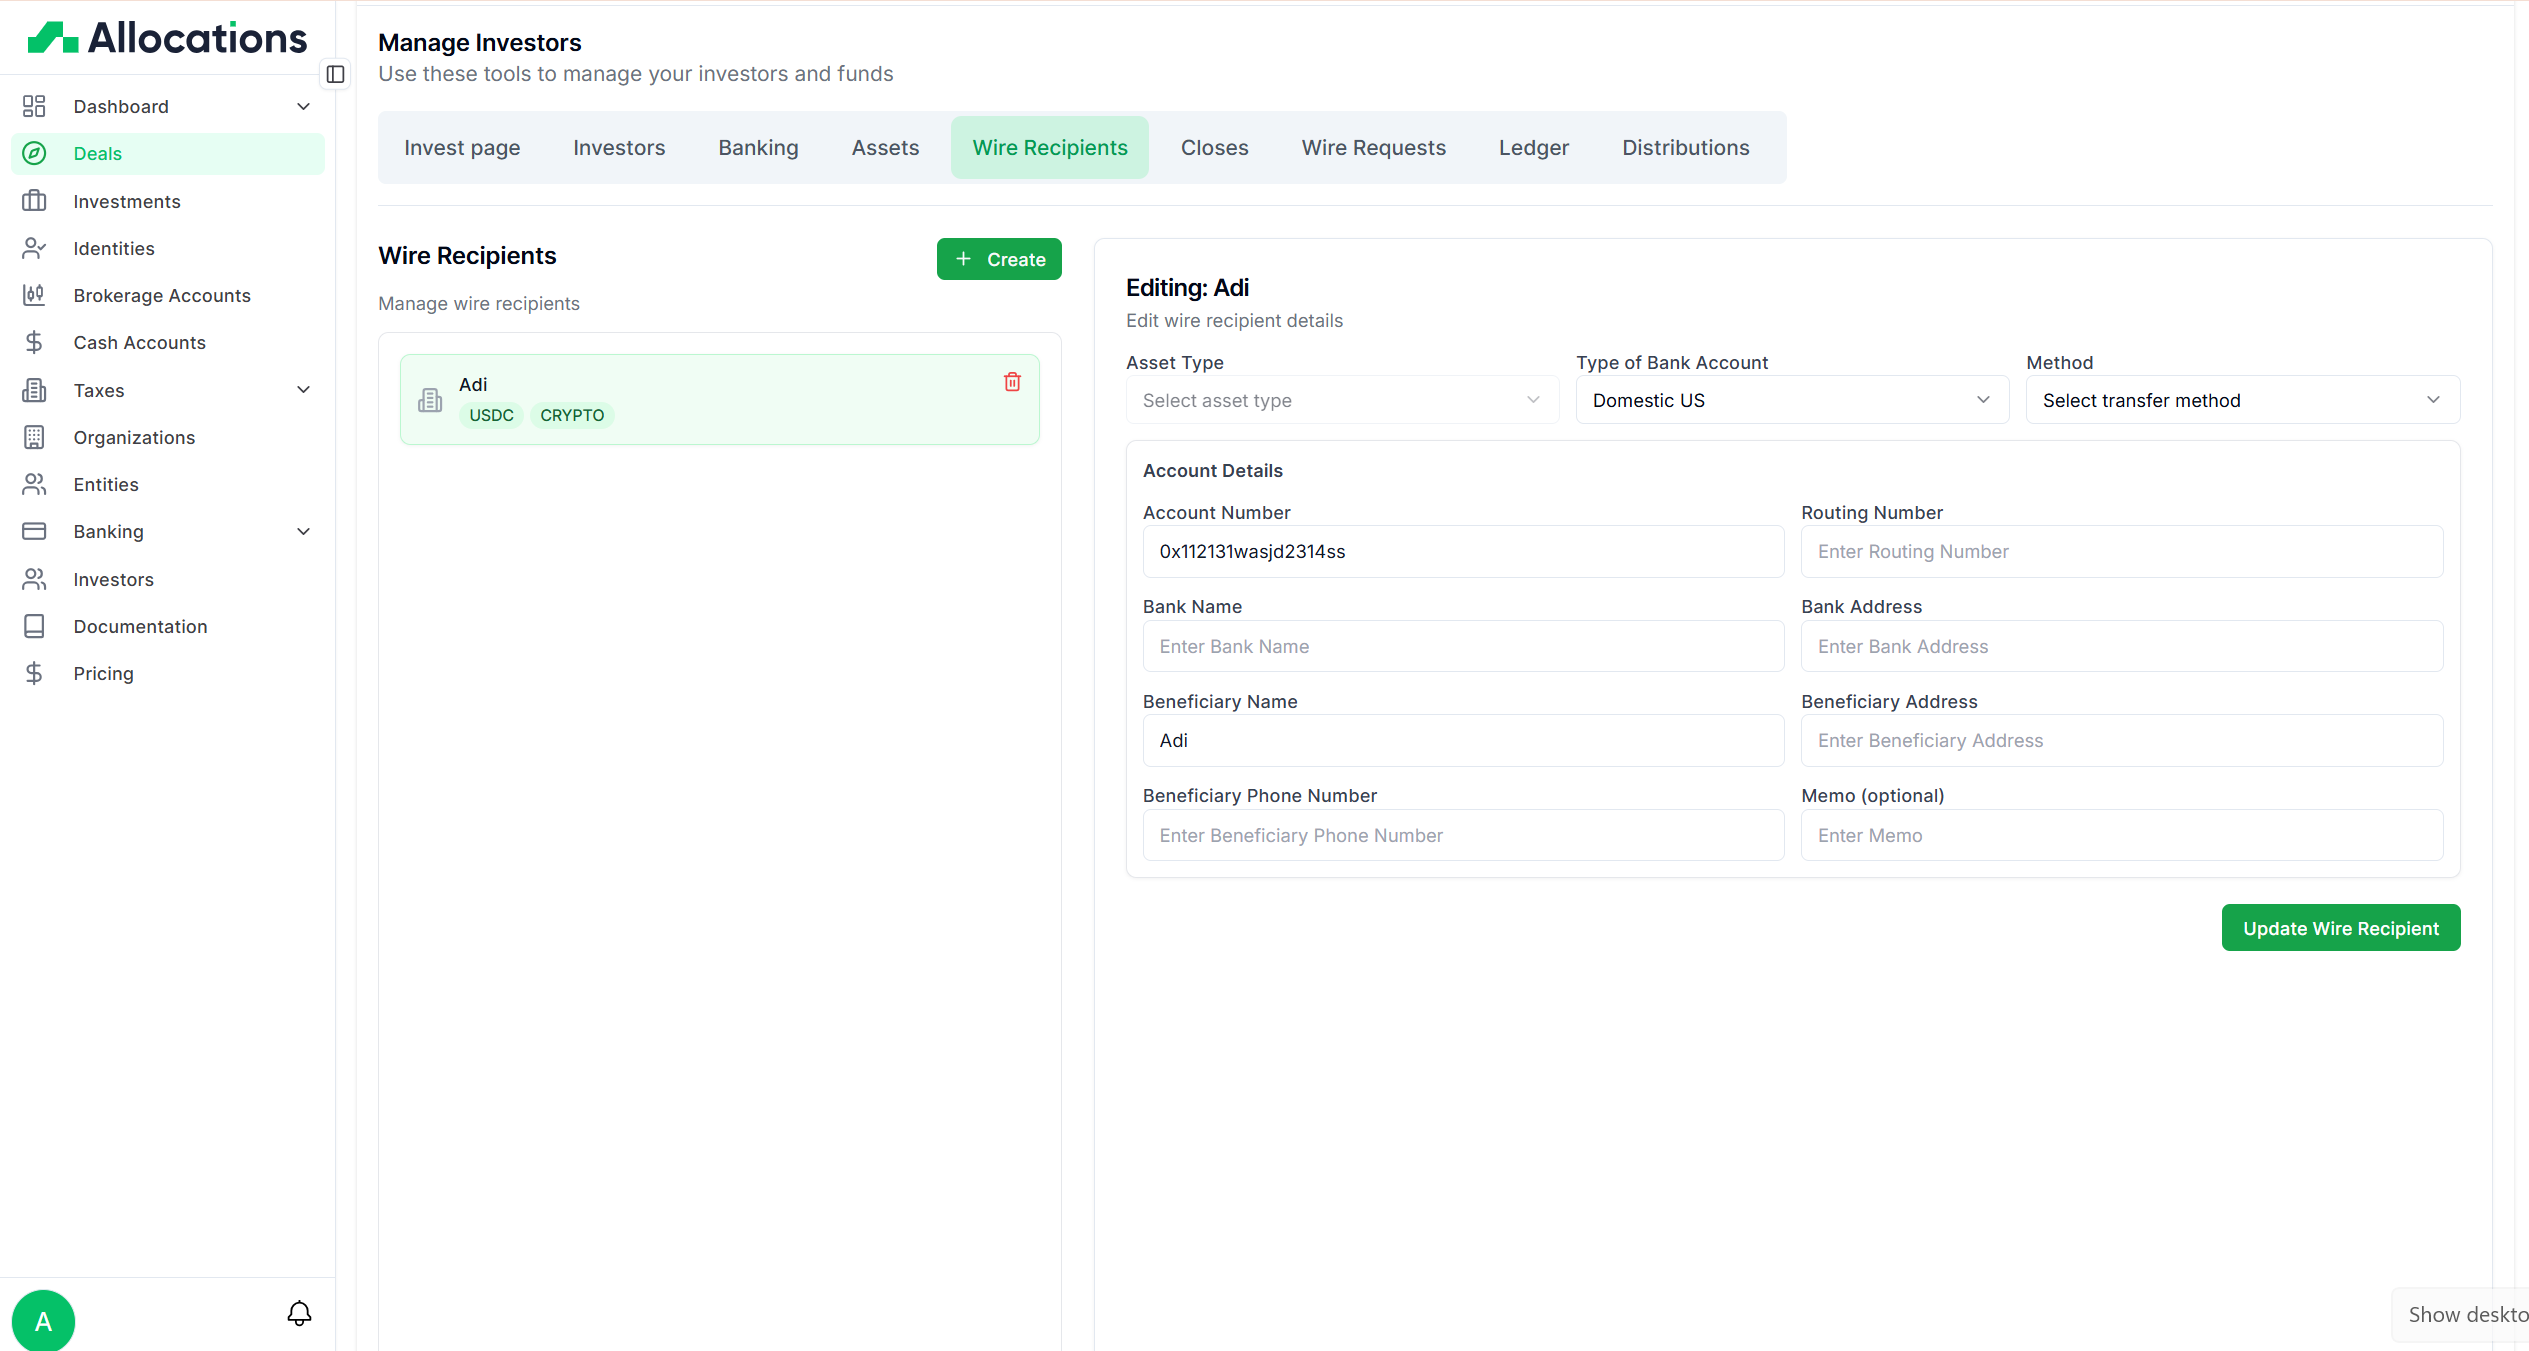Open the Select transfer method dropdown
The image size is (2529, 1351).
pos(2241,400)
